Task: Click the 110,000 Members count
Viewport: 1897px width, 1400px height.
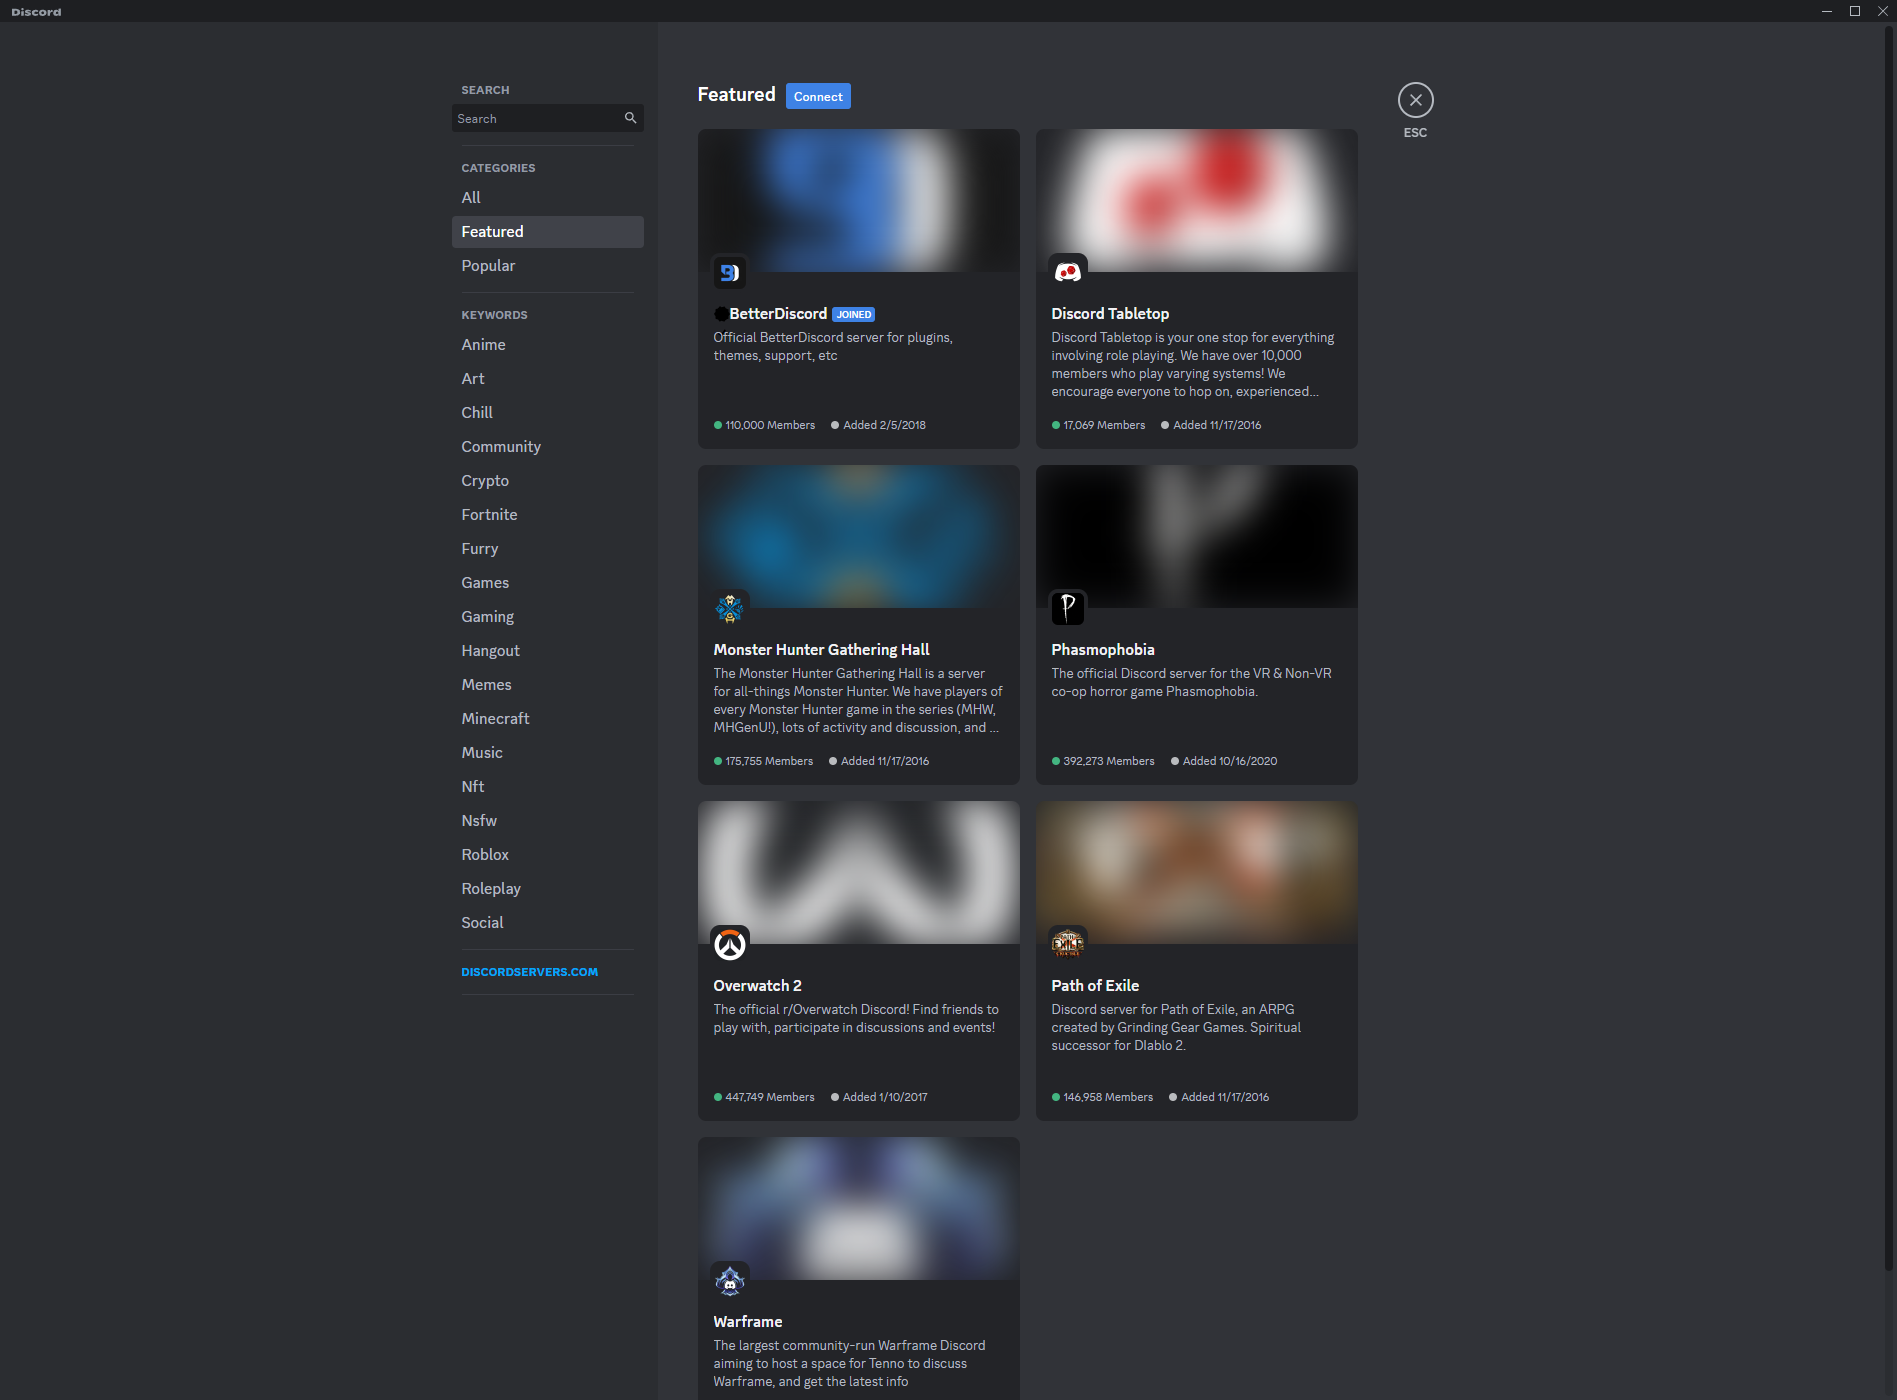Action: [x=770, y=425]
